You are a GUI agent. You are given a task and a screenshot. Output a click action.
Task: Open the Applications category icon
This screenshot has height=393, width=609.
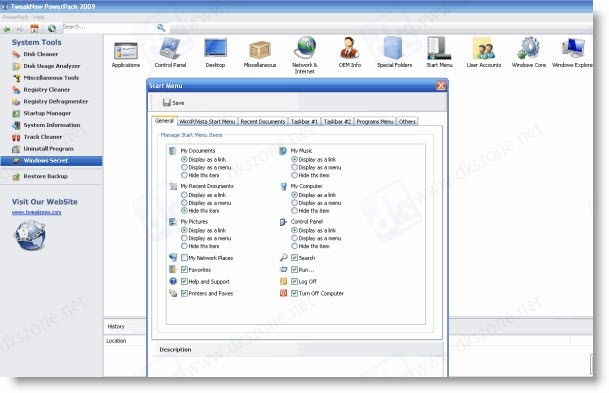[x=125, y=55]
